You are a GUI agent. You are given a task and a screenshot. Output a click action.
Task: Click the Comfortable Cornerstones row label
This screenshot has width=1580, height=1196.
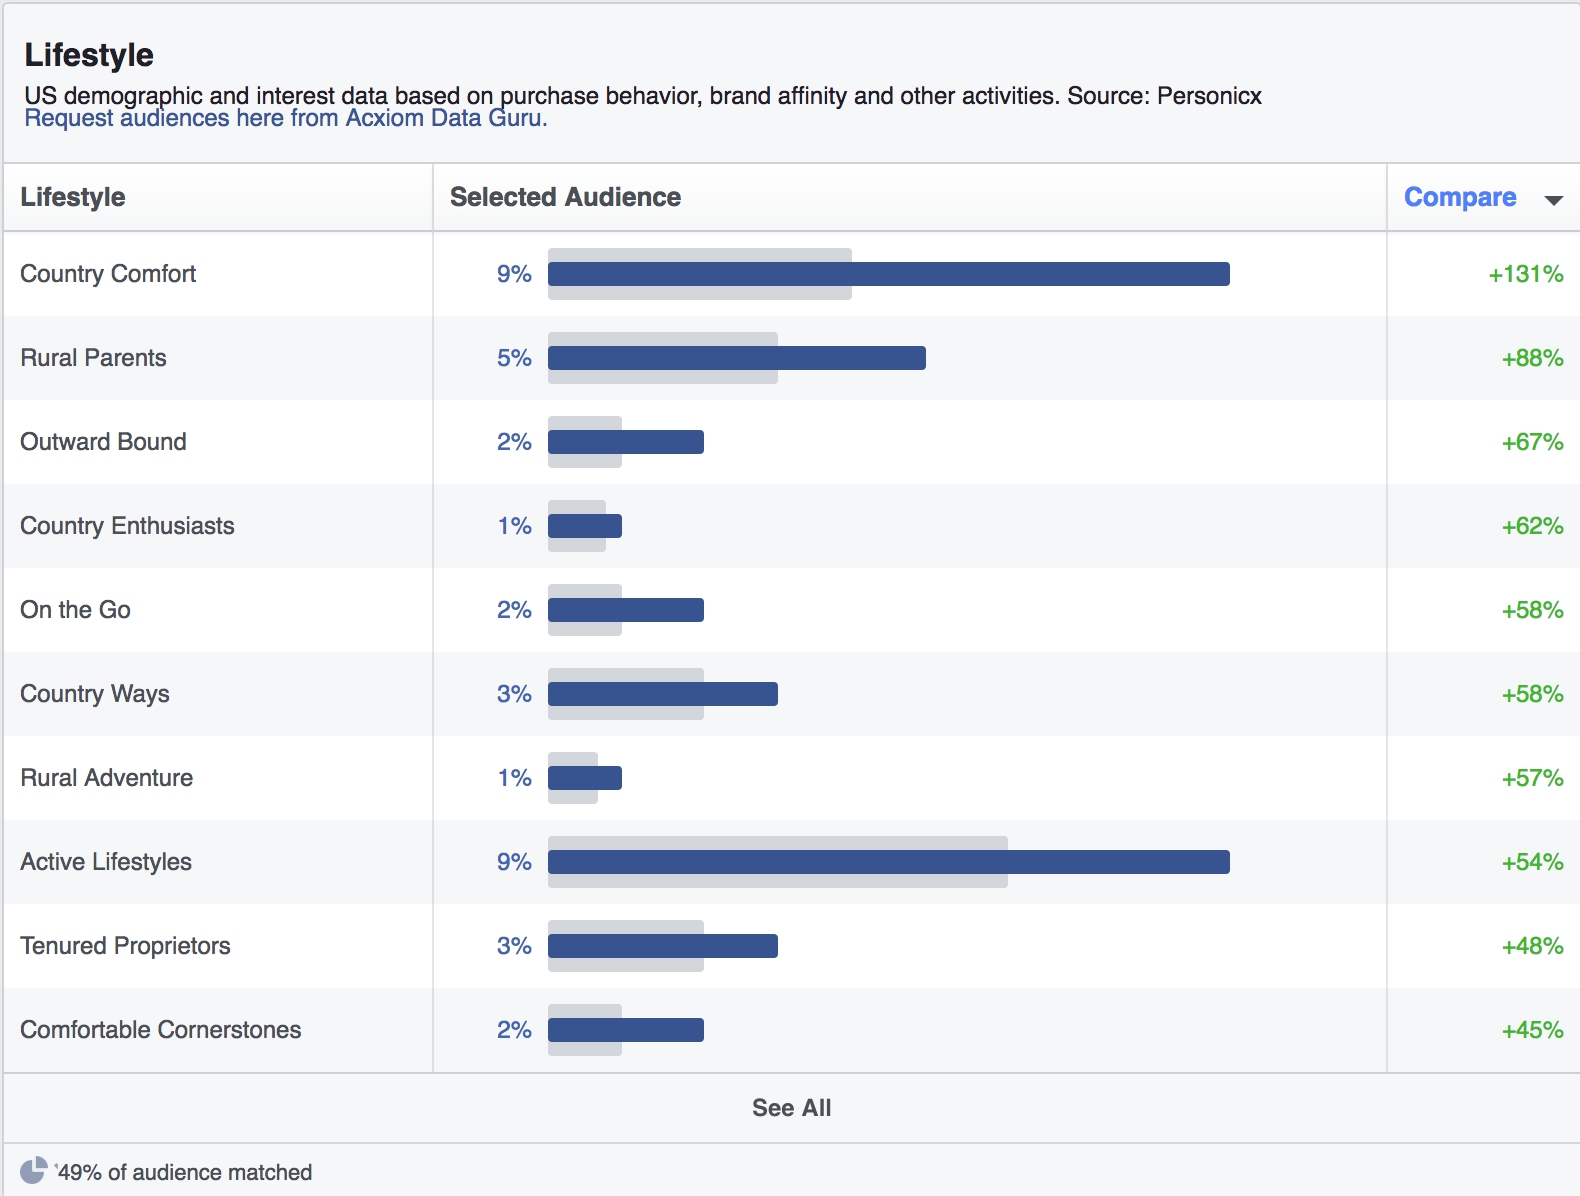[x=160, y=1030]
